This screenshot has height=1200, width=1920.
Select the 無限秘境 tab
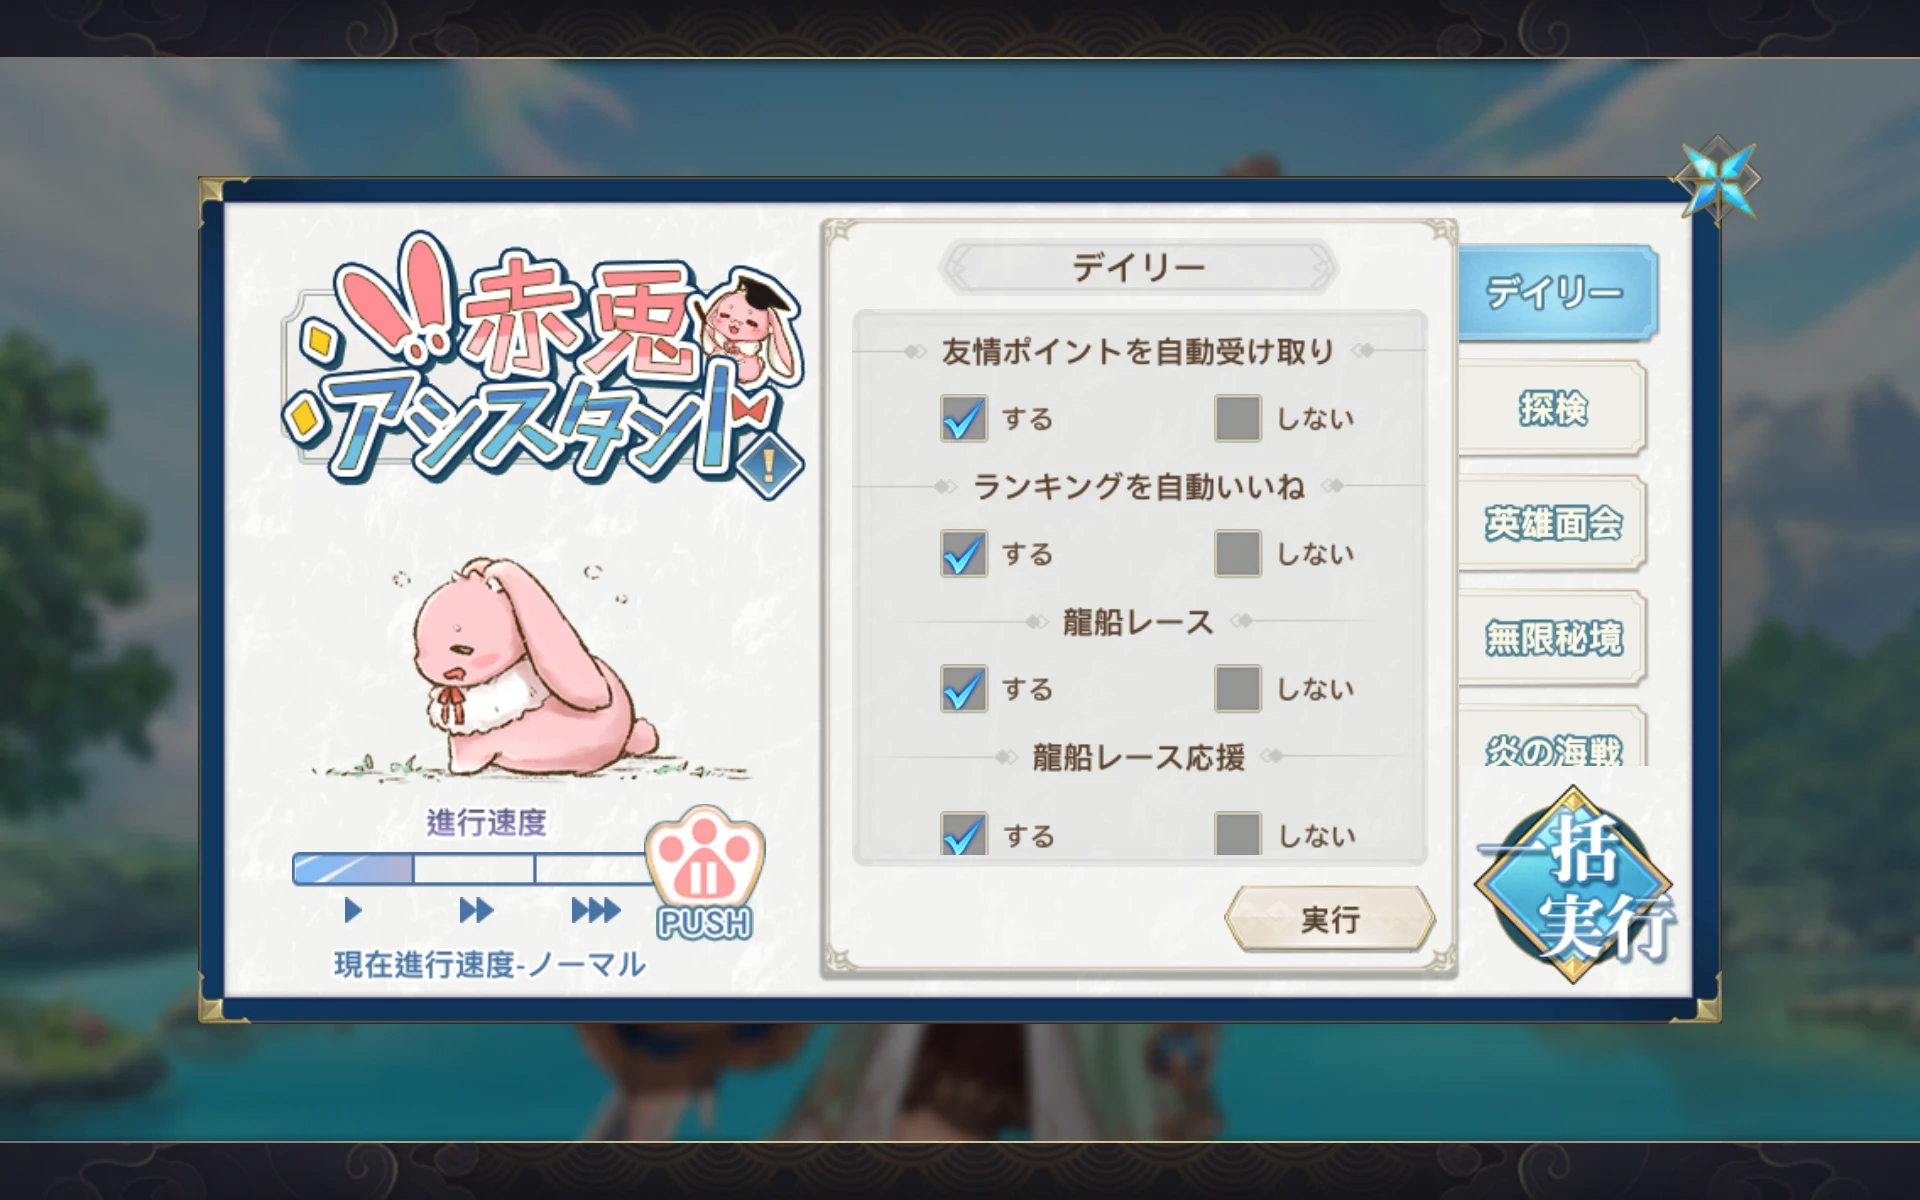pos(1552,638)
